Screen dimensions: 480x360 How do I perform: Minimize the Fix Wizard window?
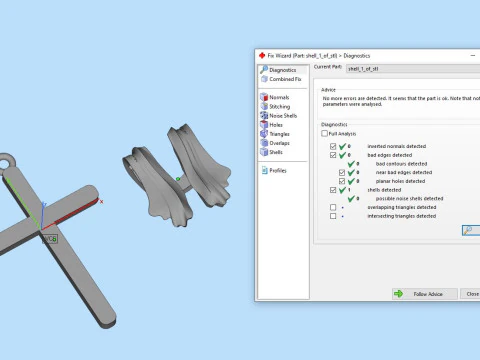pyautogui.click(x=473, y=56)
